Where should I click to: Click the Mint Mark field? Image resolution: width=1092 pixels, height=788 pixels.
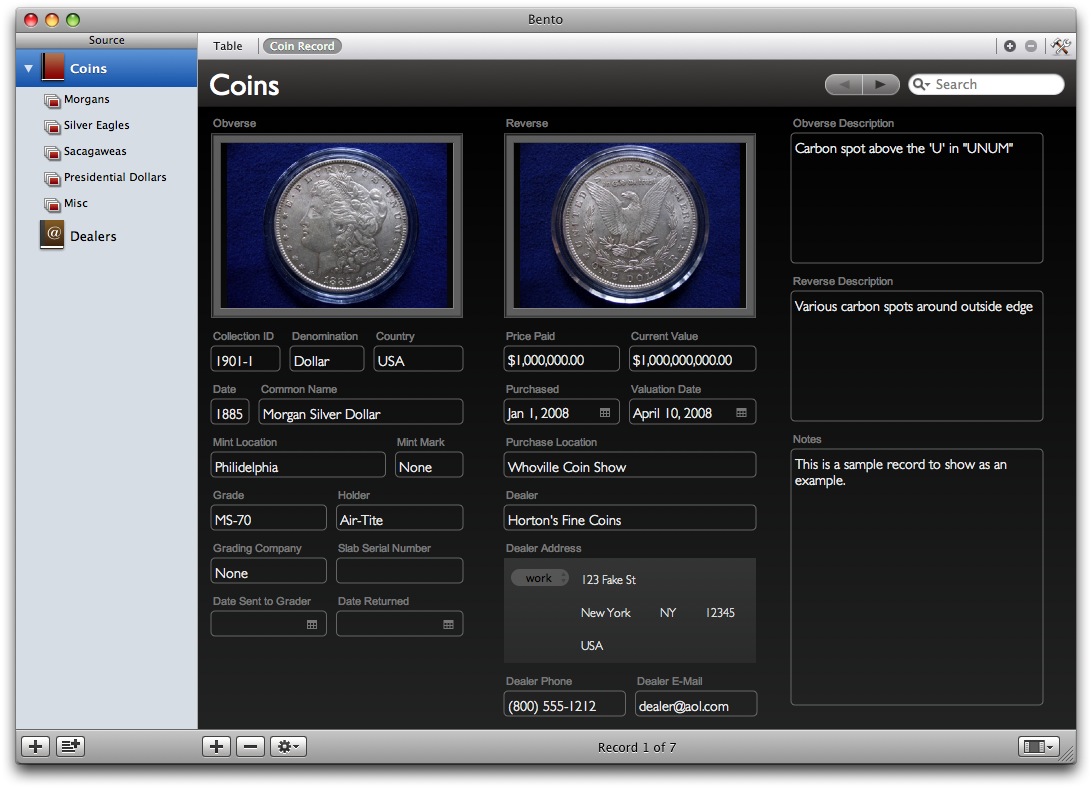[429, 465]
